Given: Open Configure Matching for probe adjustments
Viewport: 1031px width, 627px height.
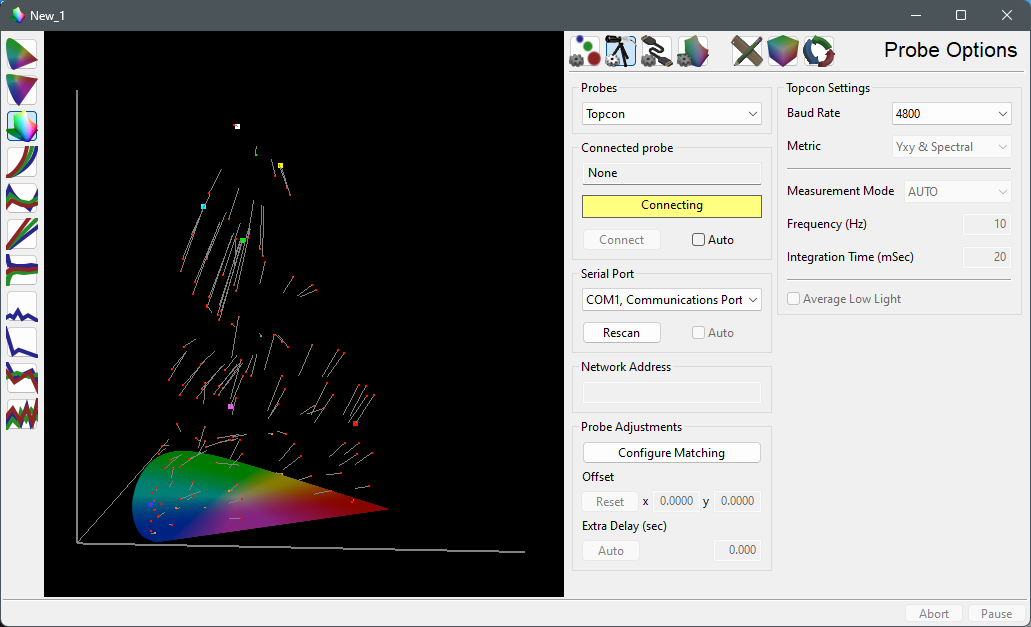Looking at the screenshot, I should [x=671, y=452].
